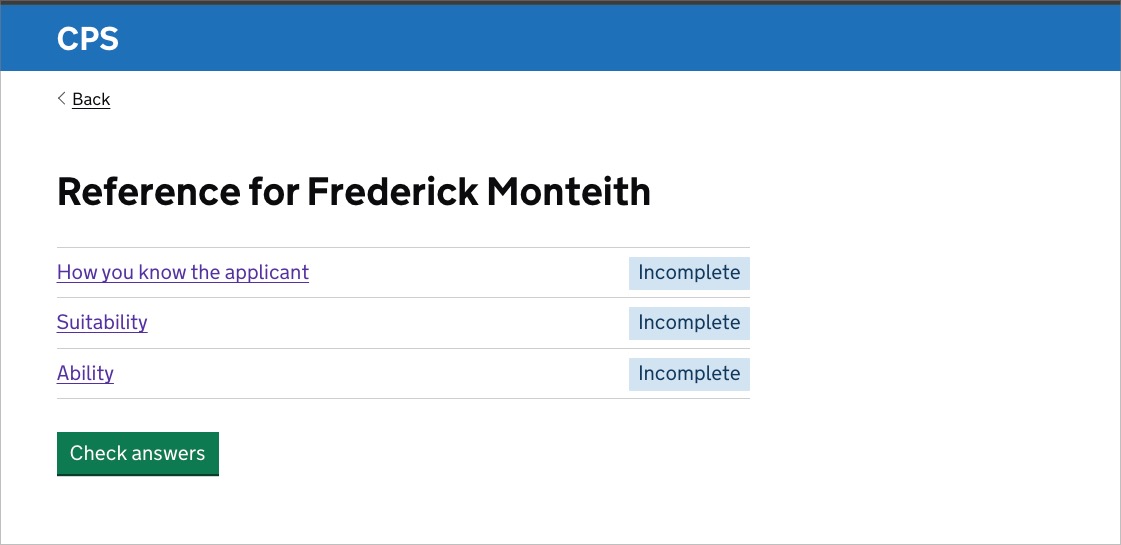Click empty row space between Ability and its tag

tap(370, 374)
